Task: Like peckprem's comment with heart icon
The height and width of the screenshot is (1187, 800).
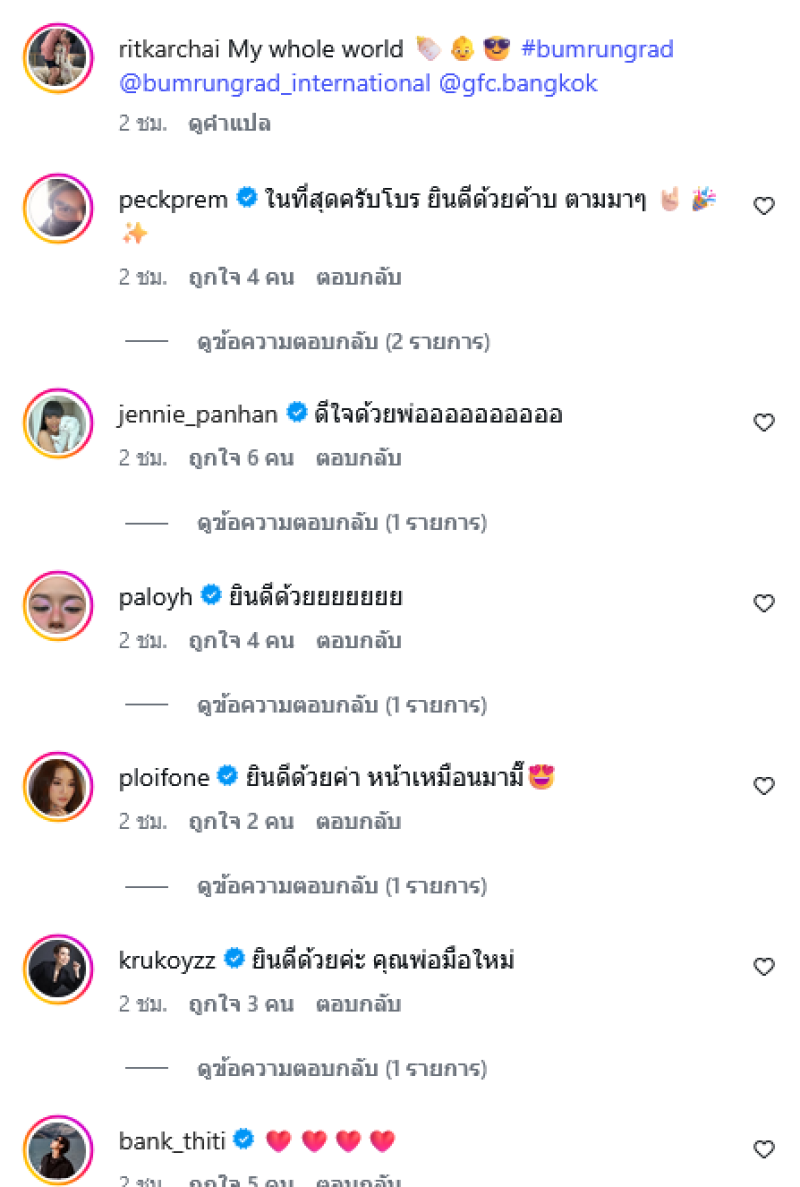Action: pyautogui.click(x=764, y=206)
